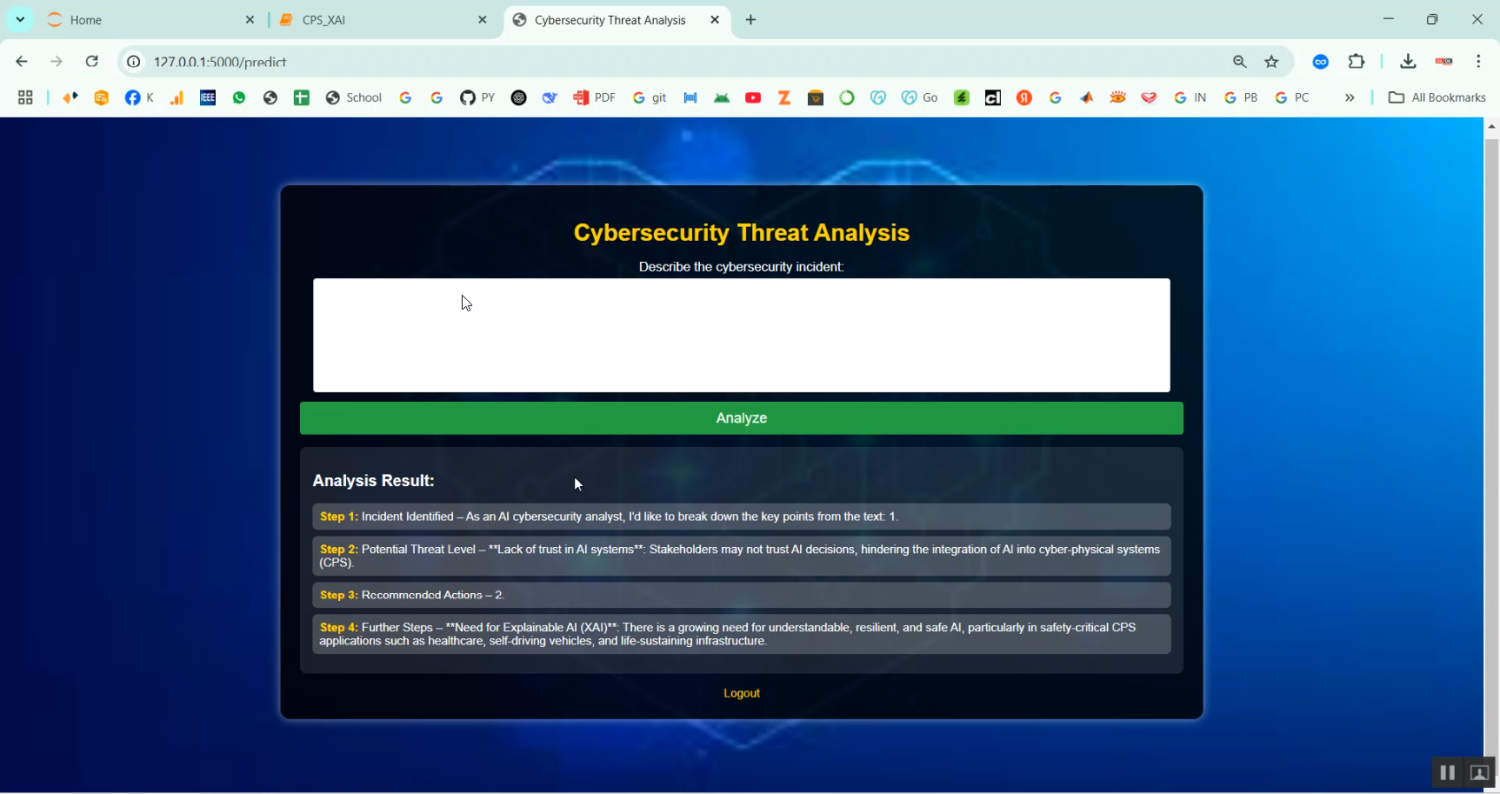
Task: Minimize the browser window
Action: coord(1388,19)
